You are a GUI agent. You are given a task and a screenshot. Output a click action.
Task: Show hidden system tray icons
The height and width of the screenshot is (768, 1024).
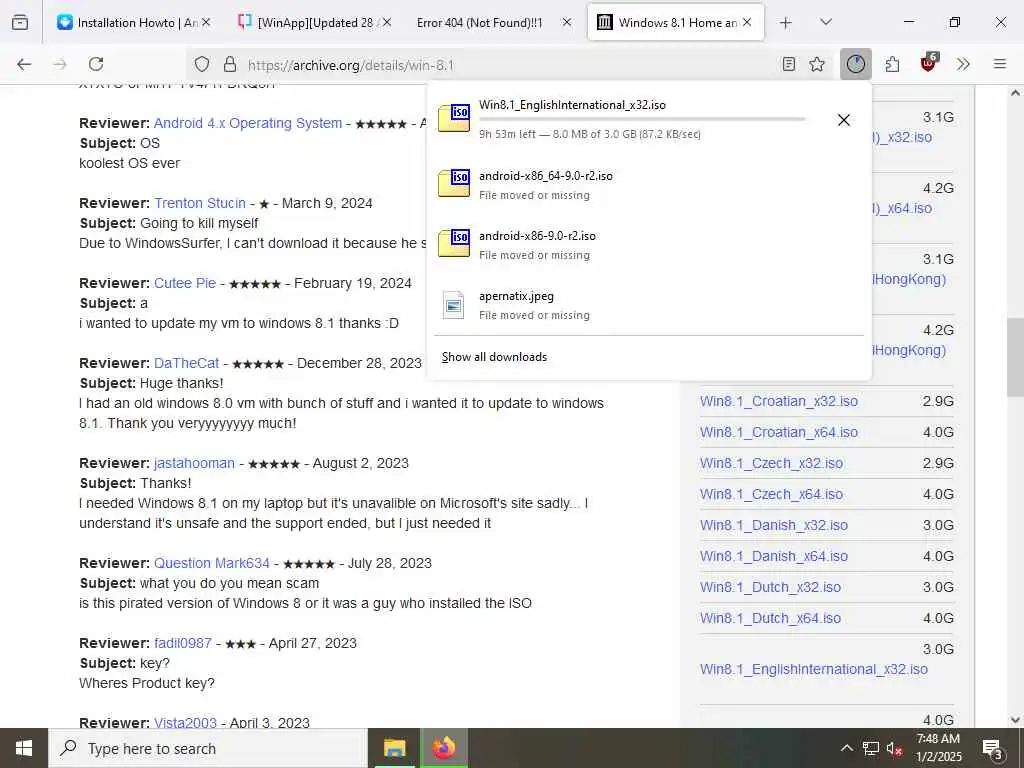[846, 748]
